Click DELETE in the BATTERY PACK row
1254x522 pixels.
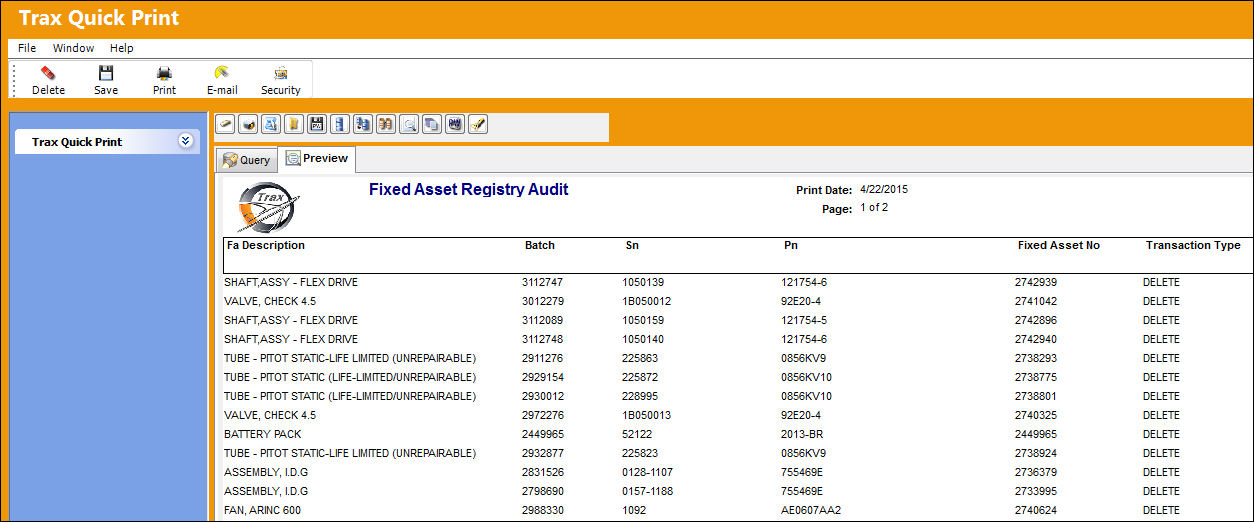coord(1161,434)
